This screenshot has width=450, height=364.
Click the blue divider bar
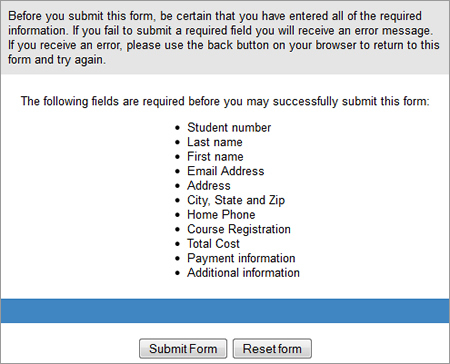click(x=225, y=311)
